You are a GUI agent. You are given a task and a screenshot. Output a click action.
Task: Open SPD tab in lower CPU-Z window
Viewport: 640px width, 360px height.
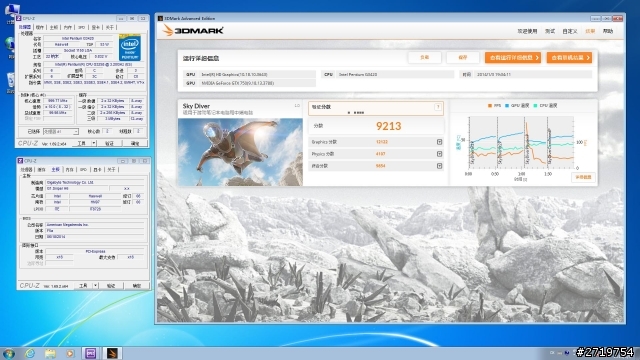pos(84,170)
